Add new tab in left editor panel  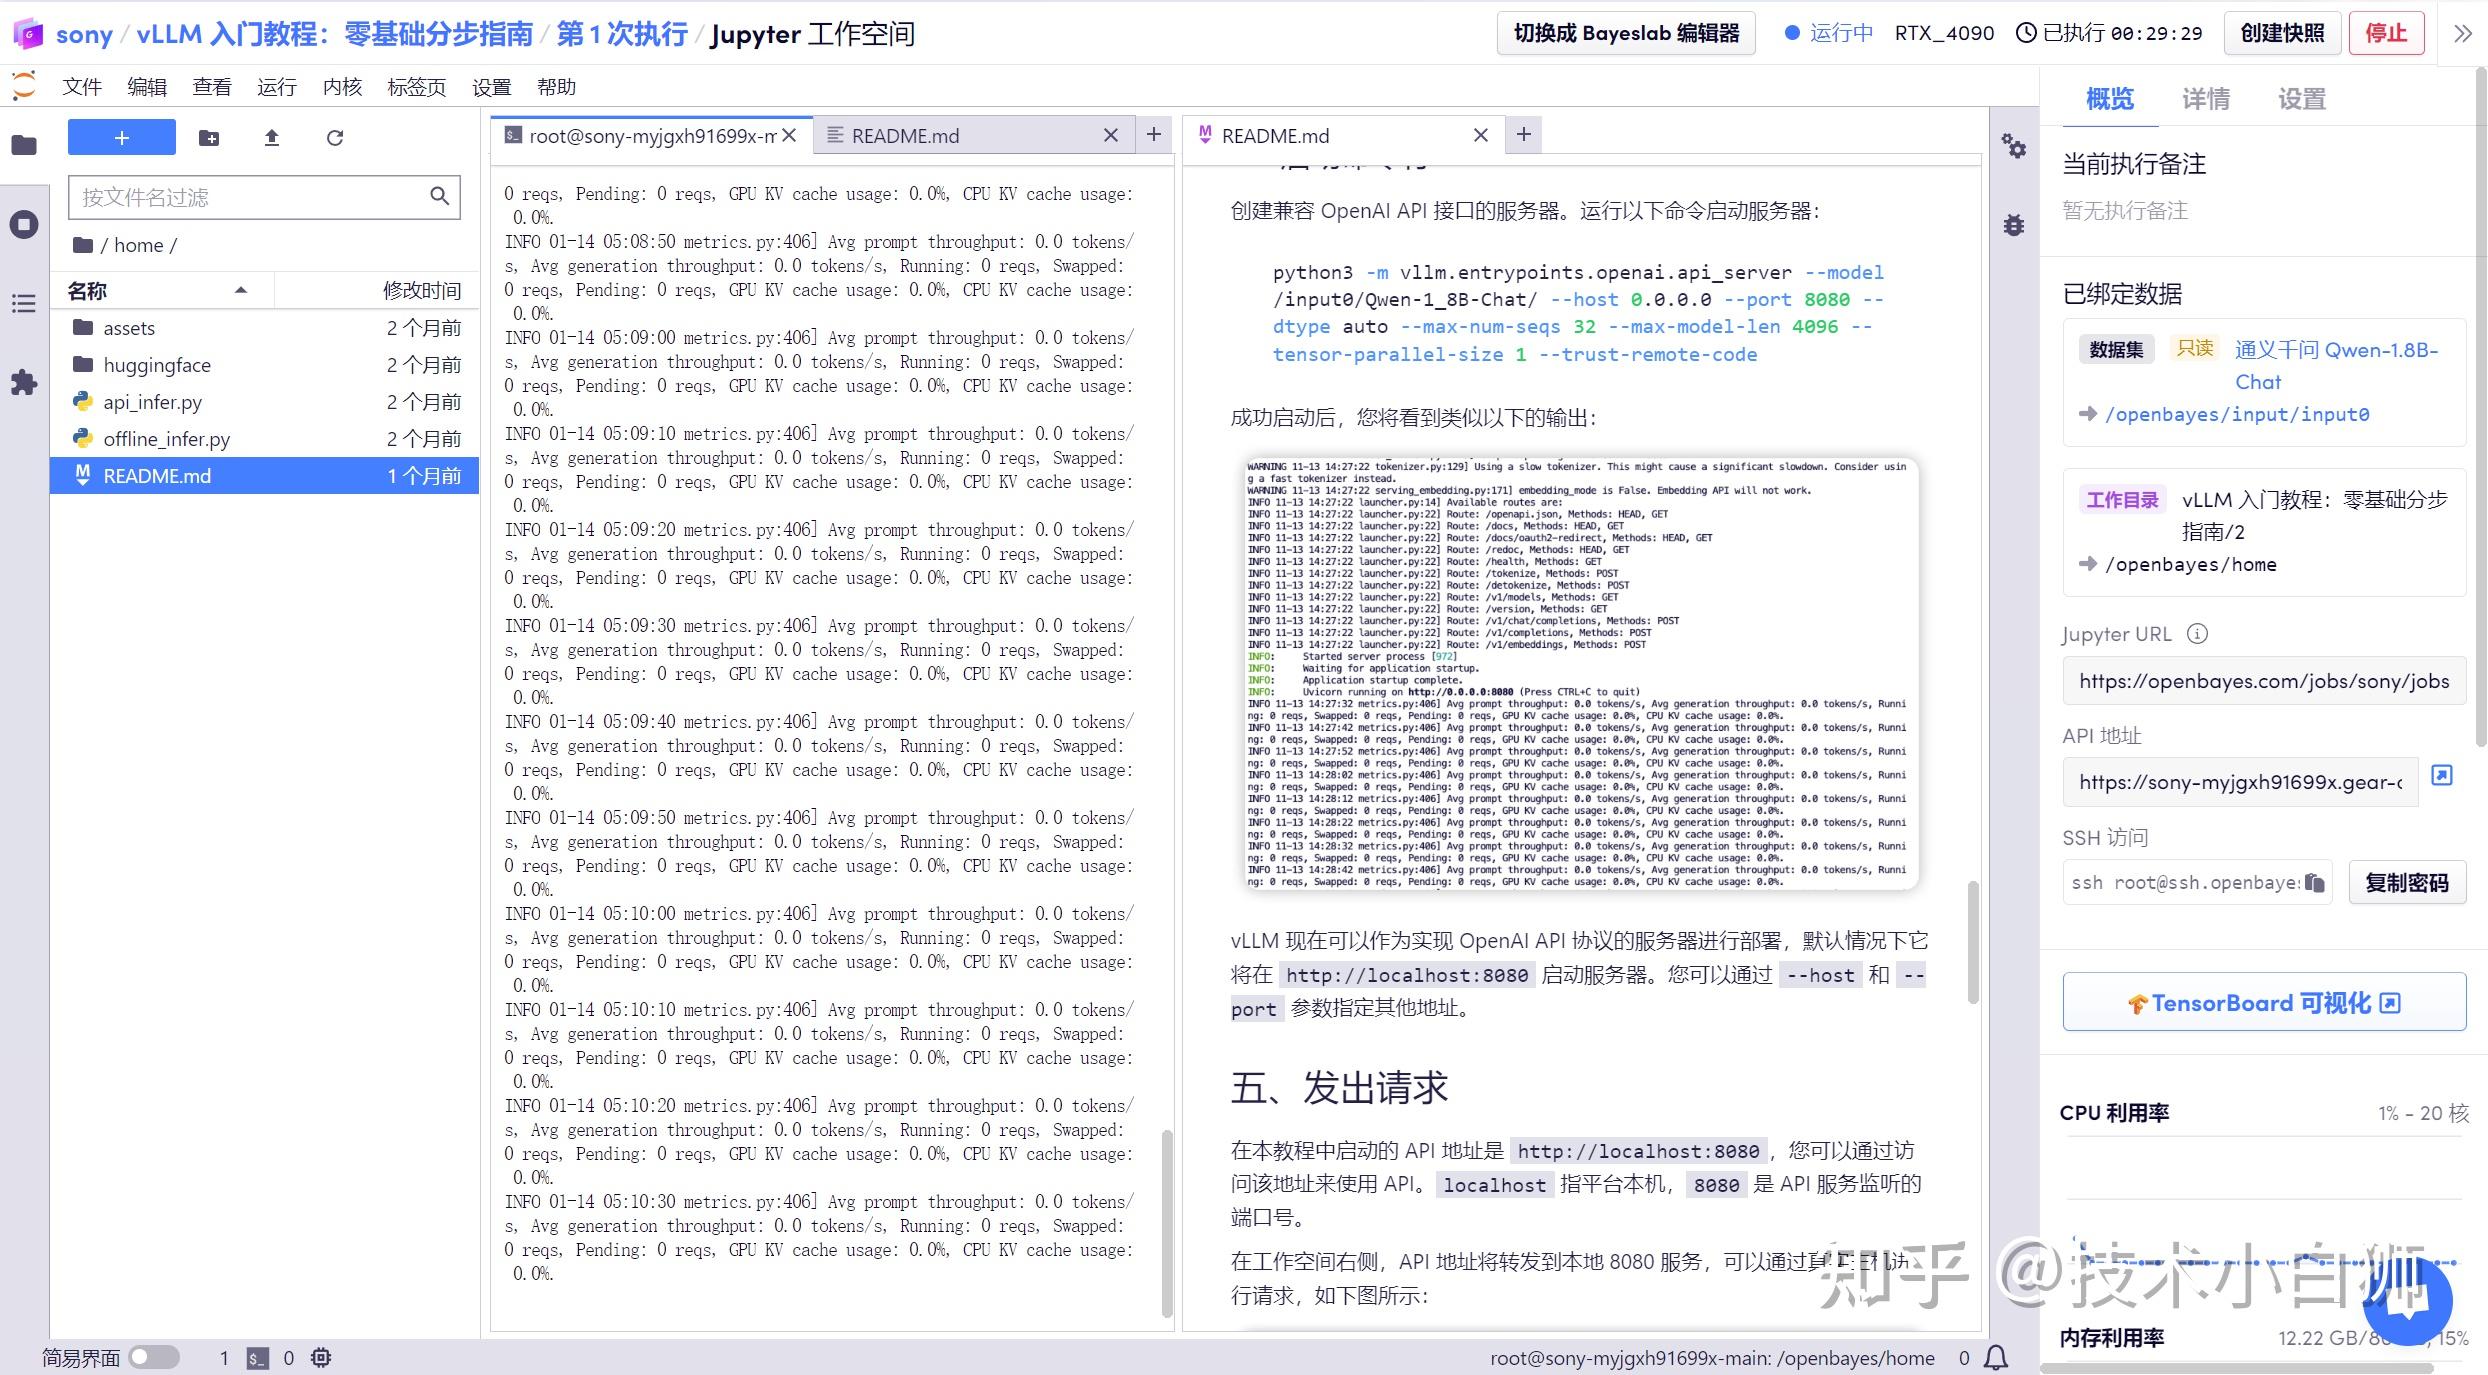click(x=1154, y=134)
